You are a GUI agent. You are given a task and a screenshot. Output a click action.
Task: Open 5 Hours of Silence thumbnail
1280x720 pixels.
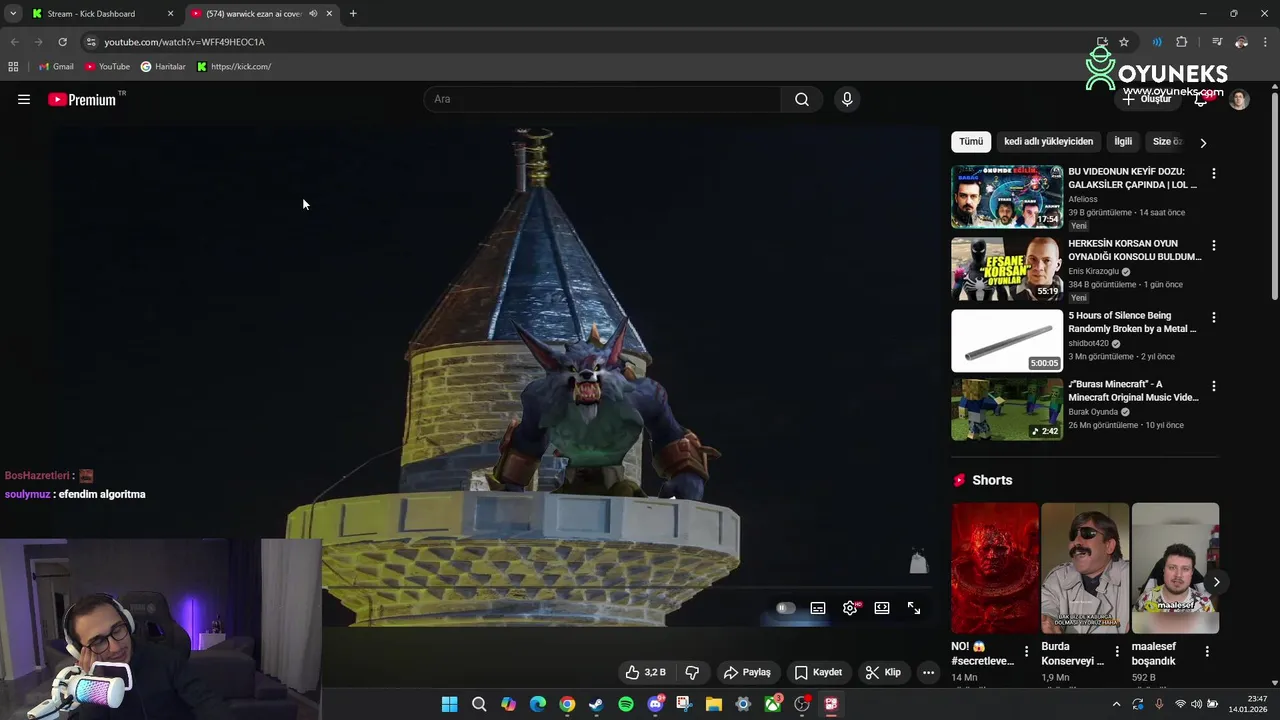pos(1007,341)
